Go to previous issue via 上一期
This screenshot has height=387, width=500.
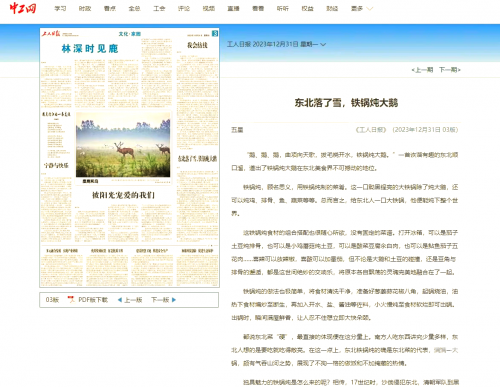point(422,70)
